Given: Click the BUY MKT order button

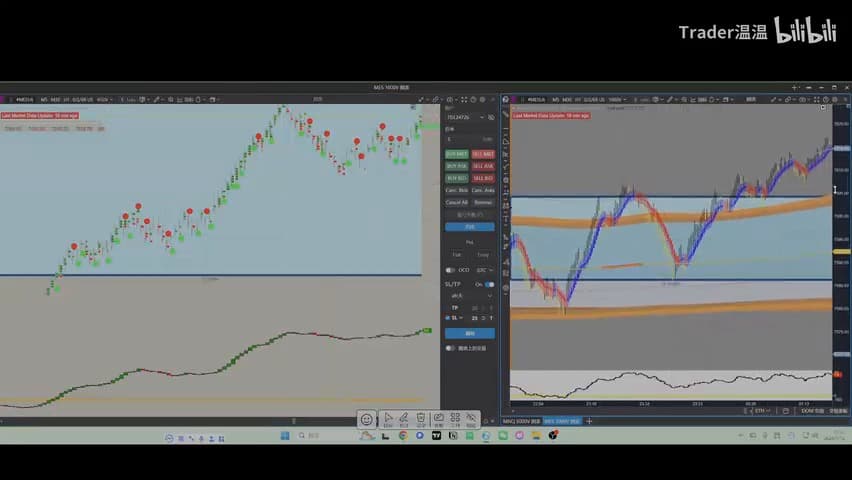Looking at the screenshot, I should pyautogui.click(x=456, y=154).
